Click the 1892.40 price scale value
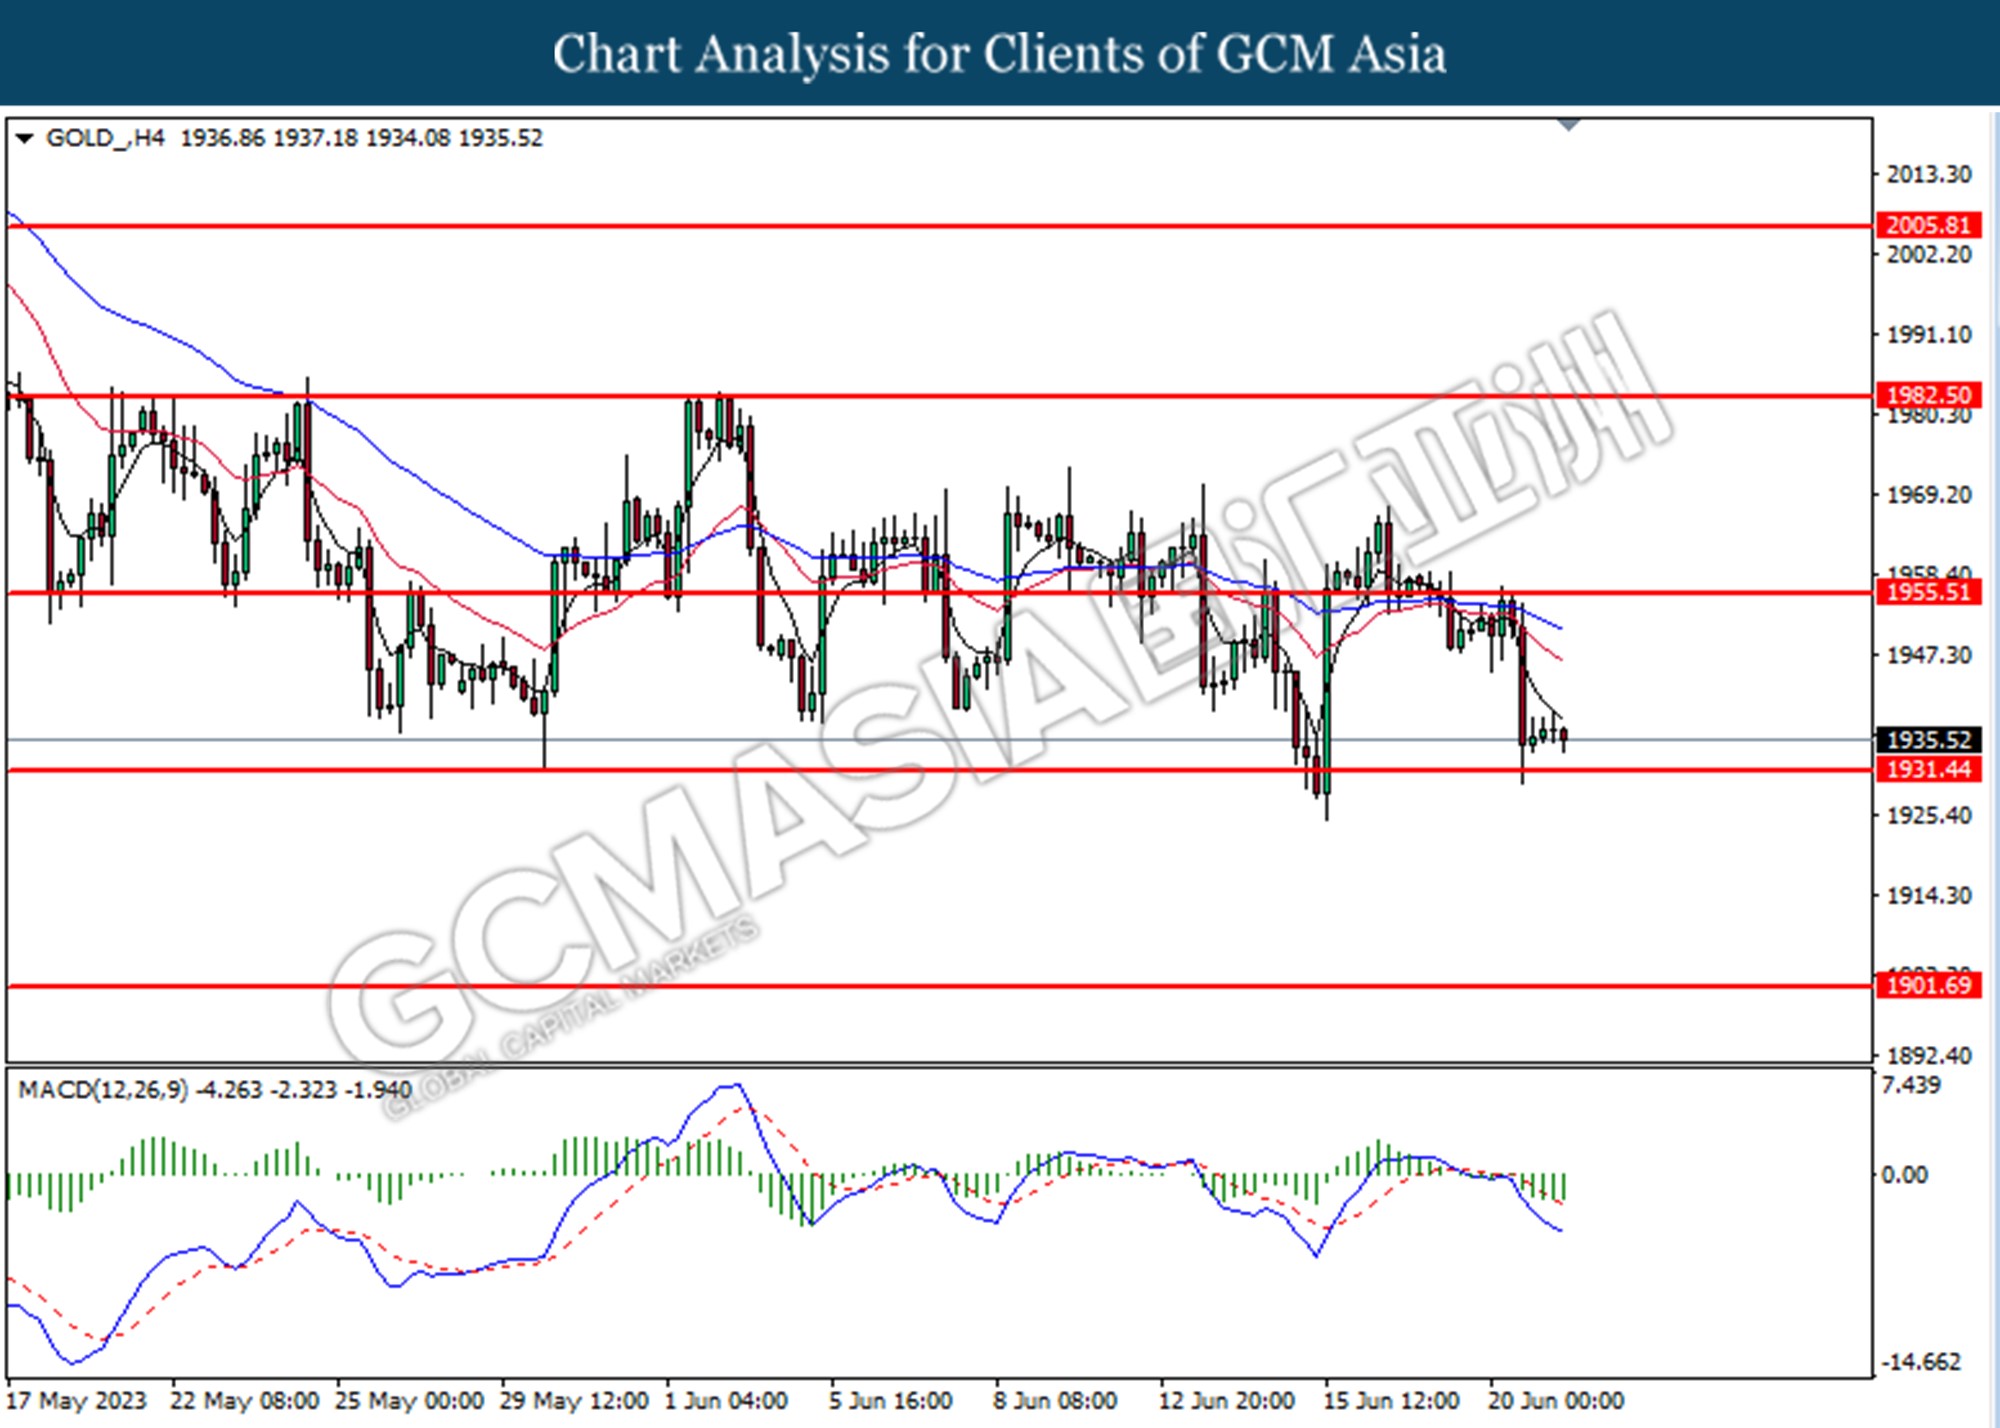 (1929, 1055)
